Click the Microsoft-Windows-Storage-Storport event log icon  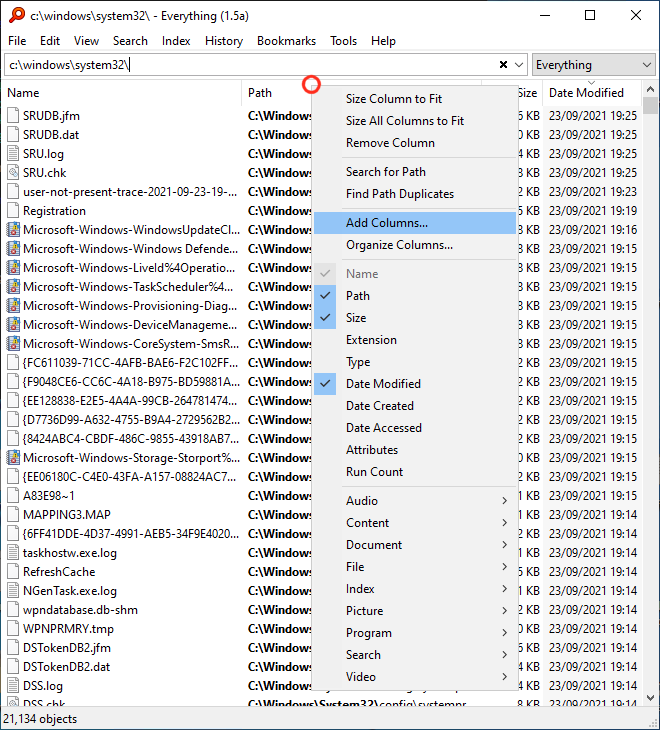(x=13, y=458)
